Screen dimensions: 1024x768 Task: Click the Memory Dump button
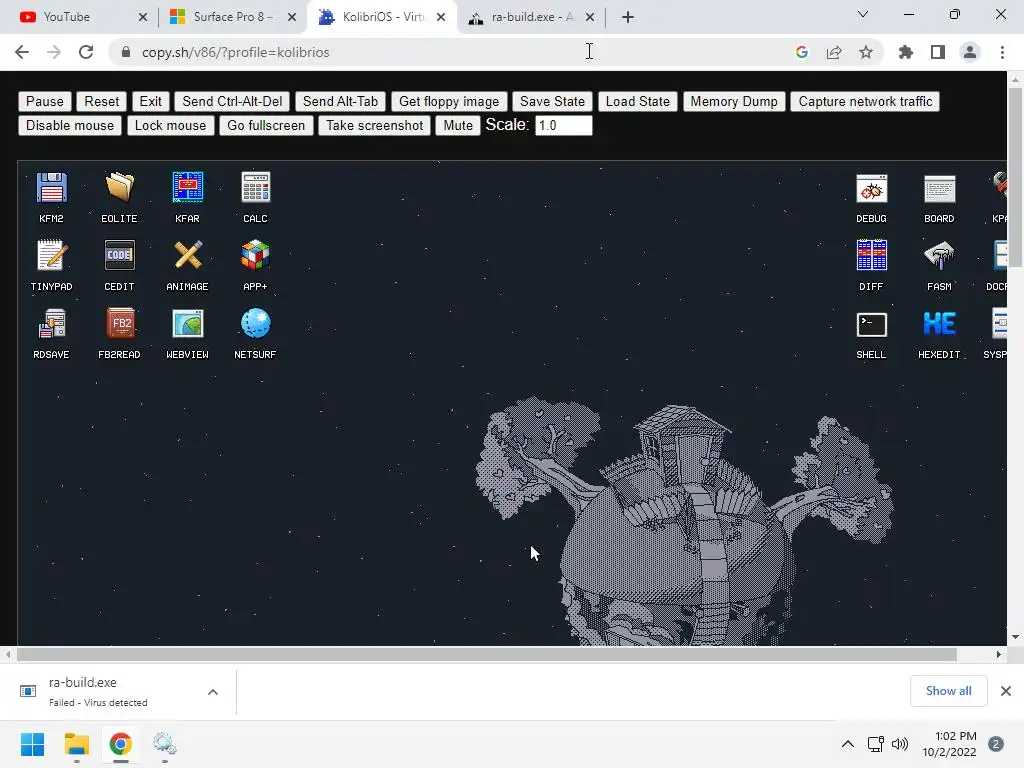click(734, 101)
